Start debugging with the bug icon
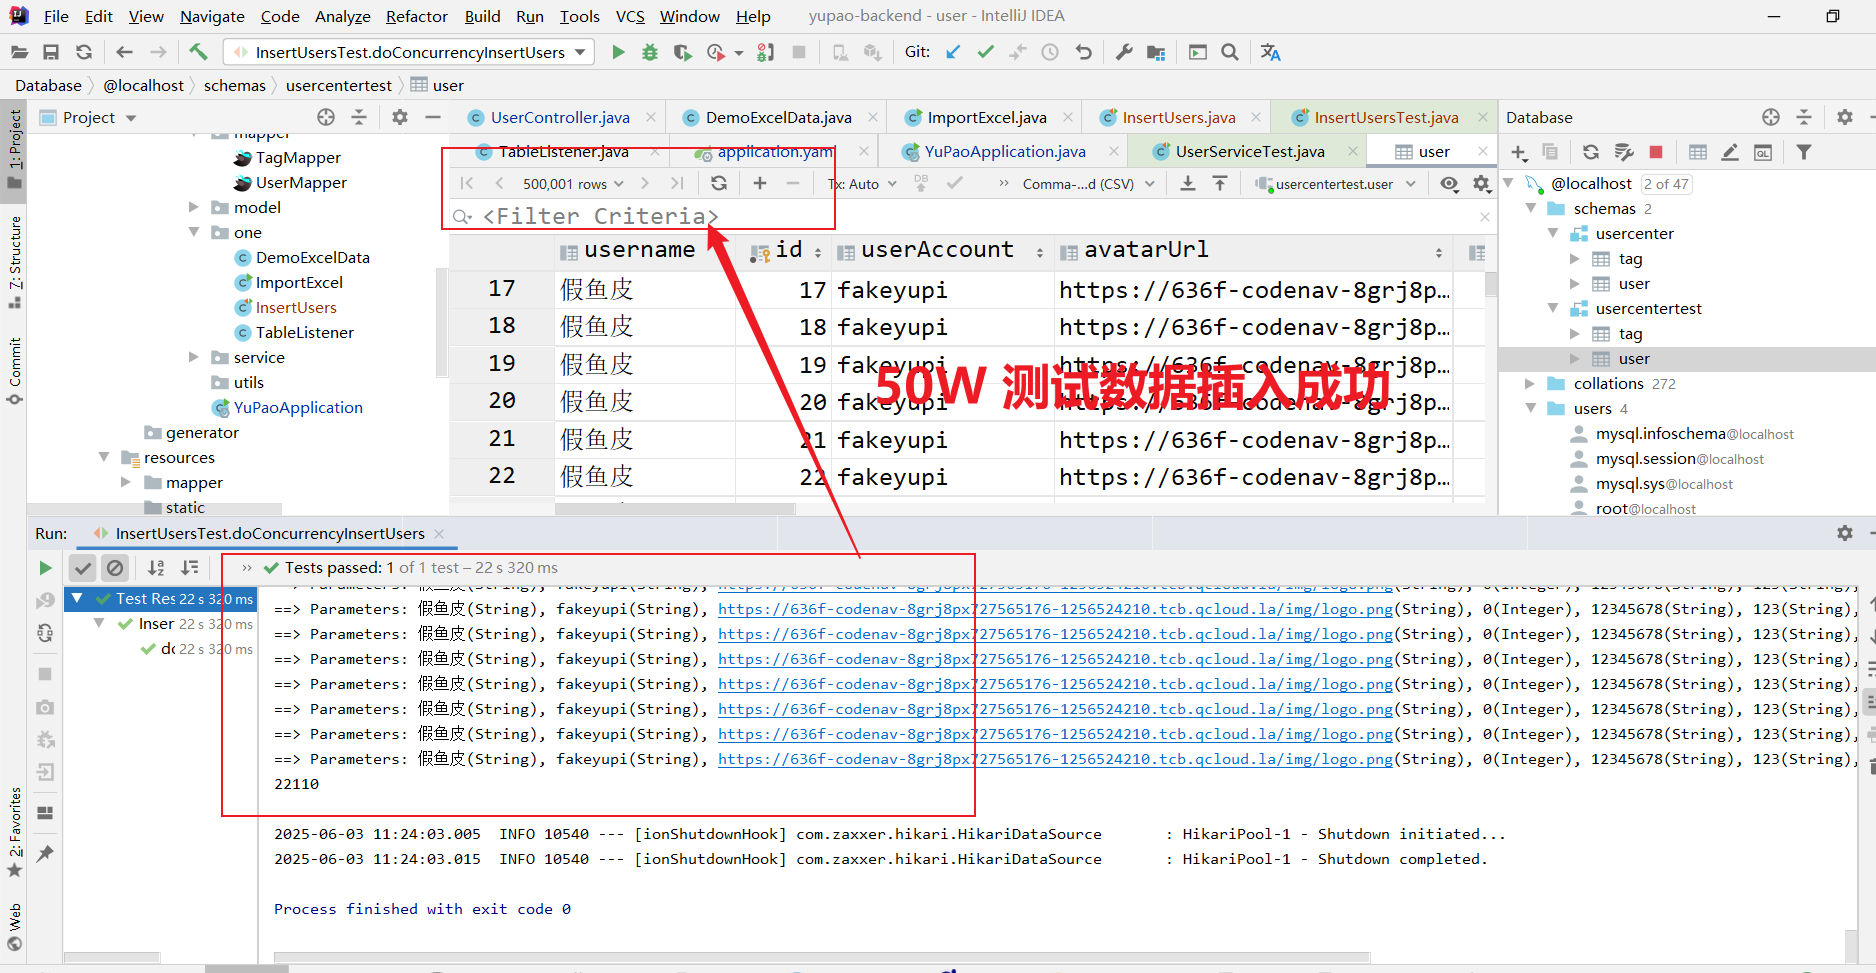 click(650, 52)
